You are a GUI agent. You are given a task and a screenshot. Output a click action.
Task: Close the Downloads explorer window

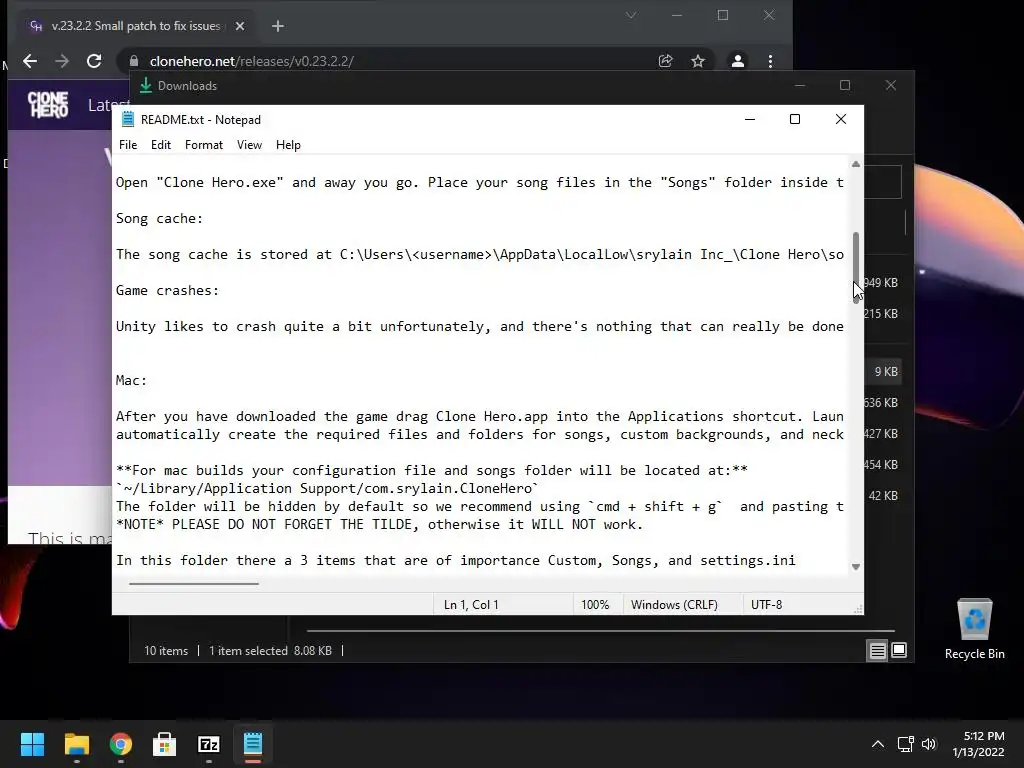[891, 86]
